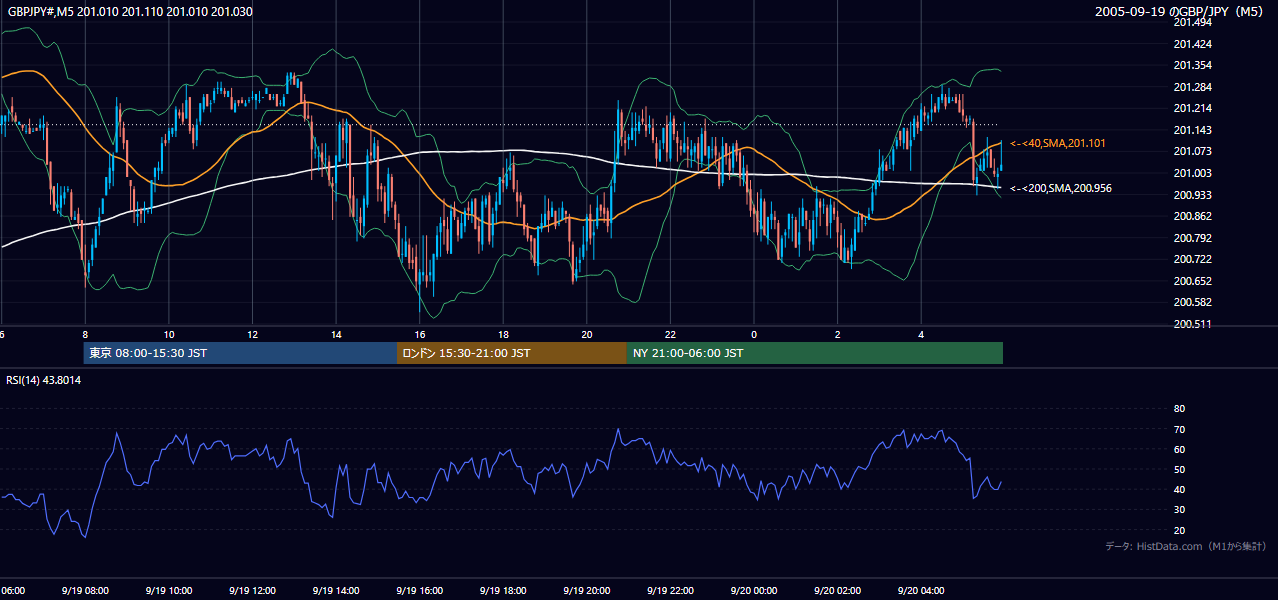
Task: Click RSI axis level 30
Action: 1179,510
